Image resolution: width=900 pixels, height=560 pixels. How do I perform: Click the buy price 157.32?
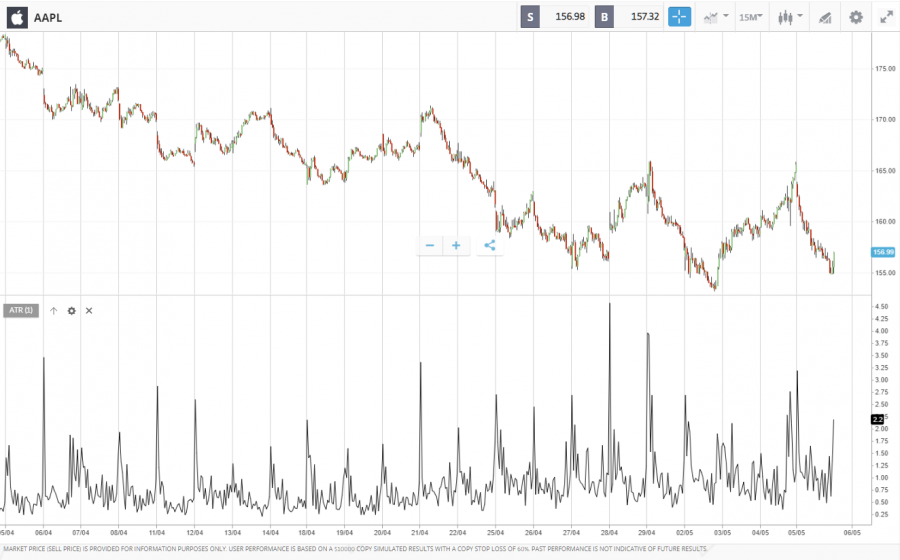tap(645, 17)
